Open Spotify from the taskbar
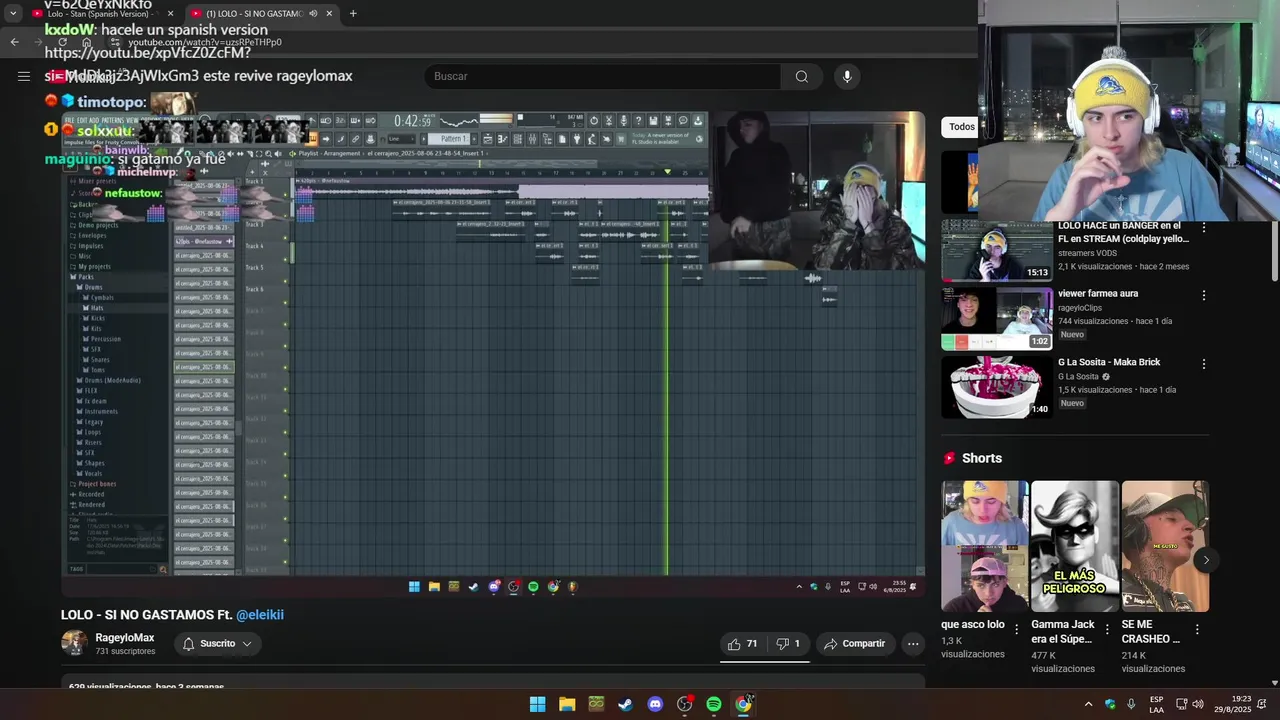 click(714, 704)
